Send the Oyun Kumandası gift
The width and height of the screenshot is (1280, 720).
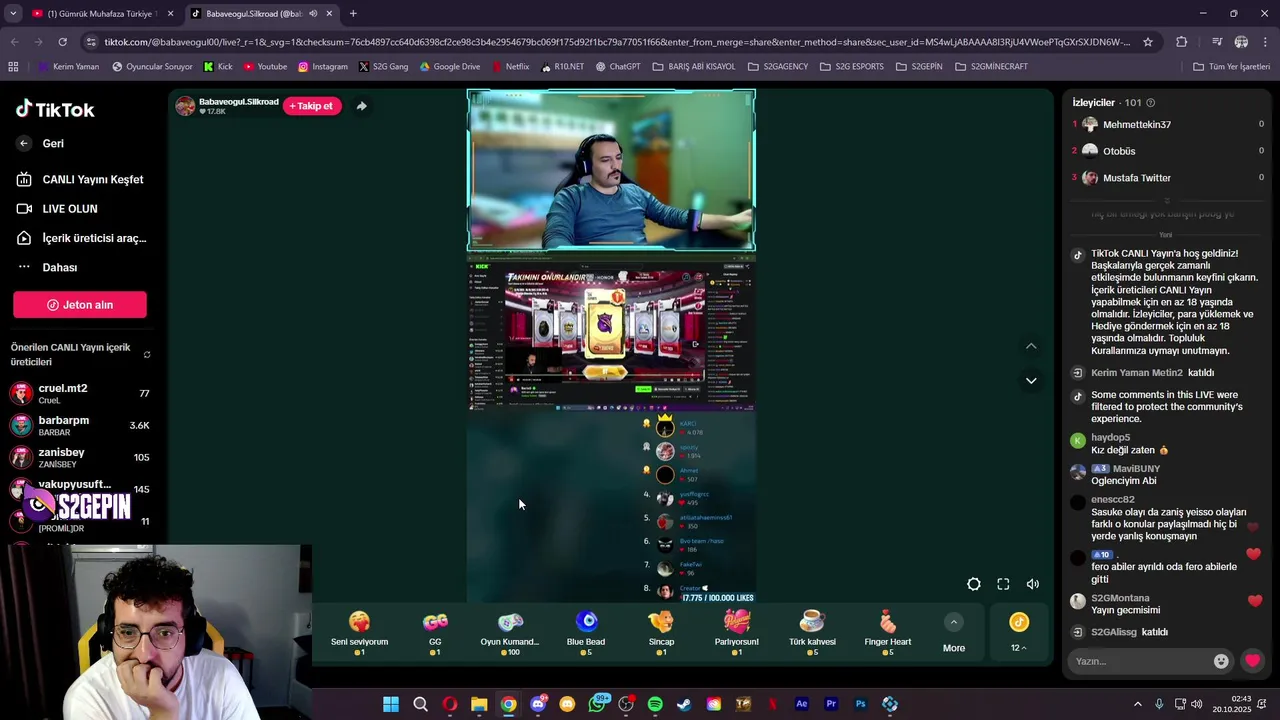tap(510, 632)
